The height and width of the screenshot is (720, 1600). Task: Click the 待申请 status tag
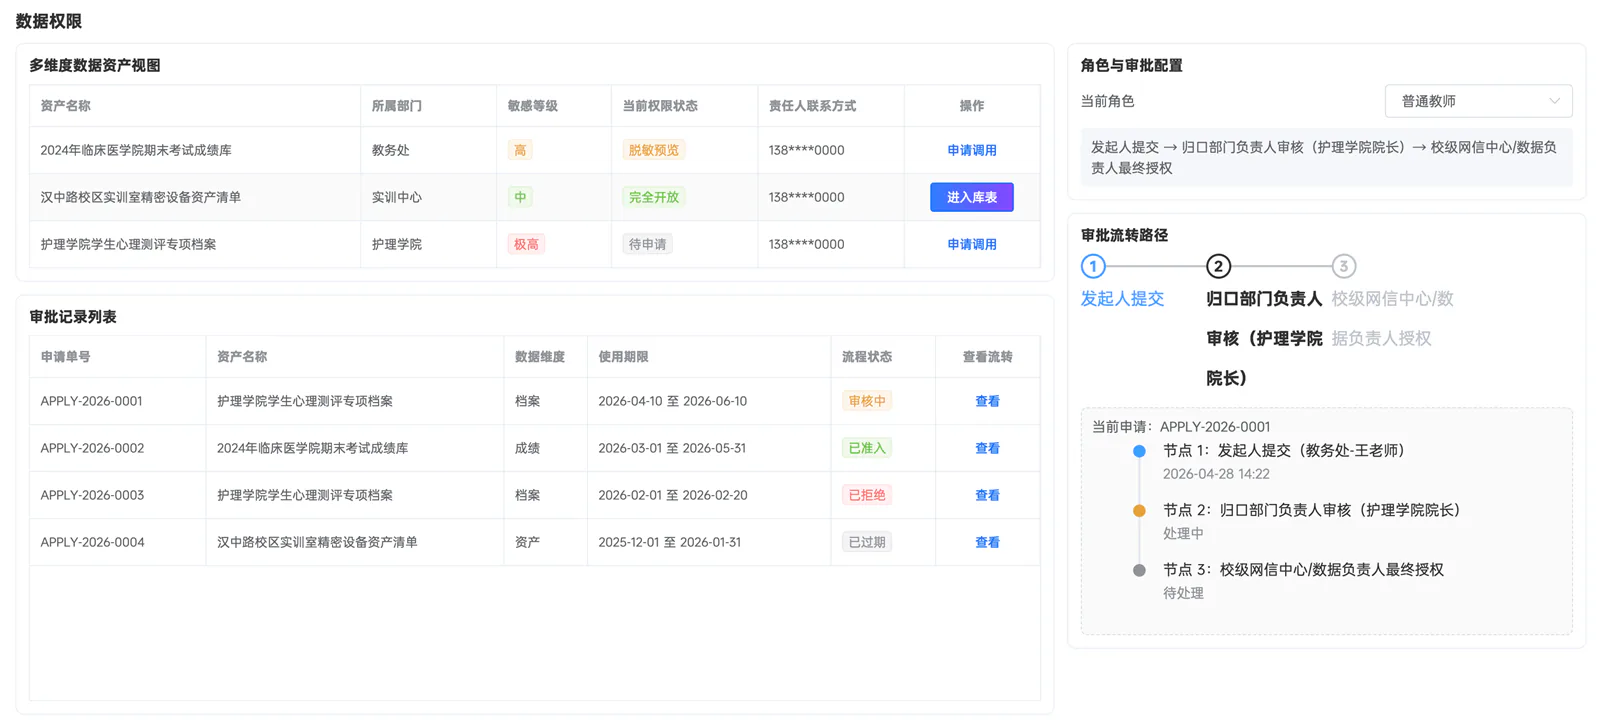(x=647, y=244)
